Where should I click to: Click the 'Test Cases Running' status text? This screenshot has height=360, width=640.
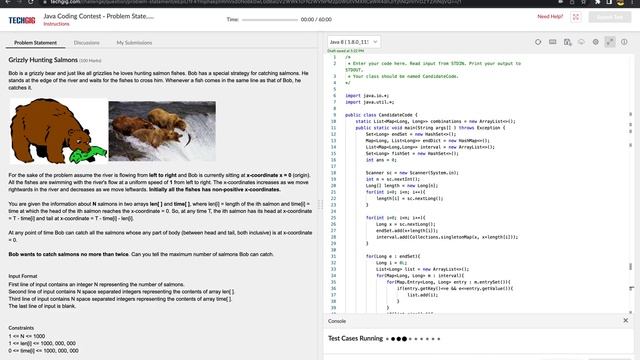tap(356, 338)
